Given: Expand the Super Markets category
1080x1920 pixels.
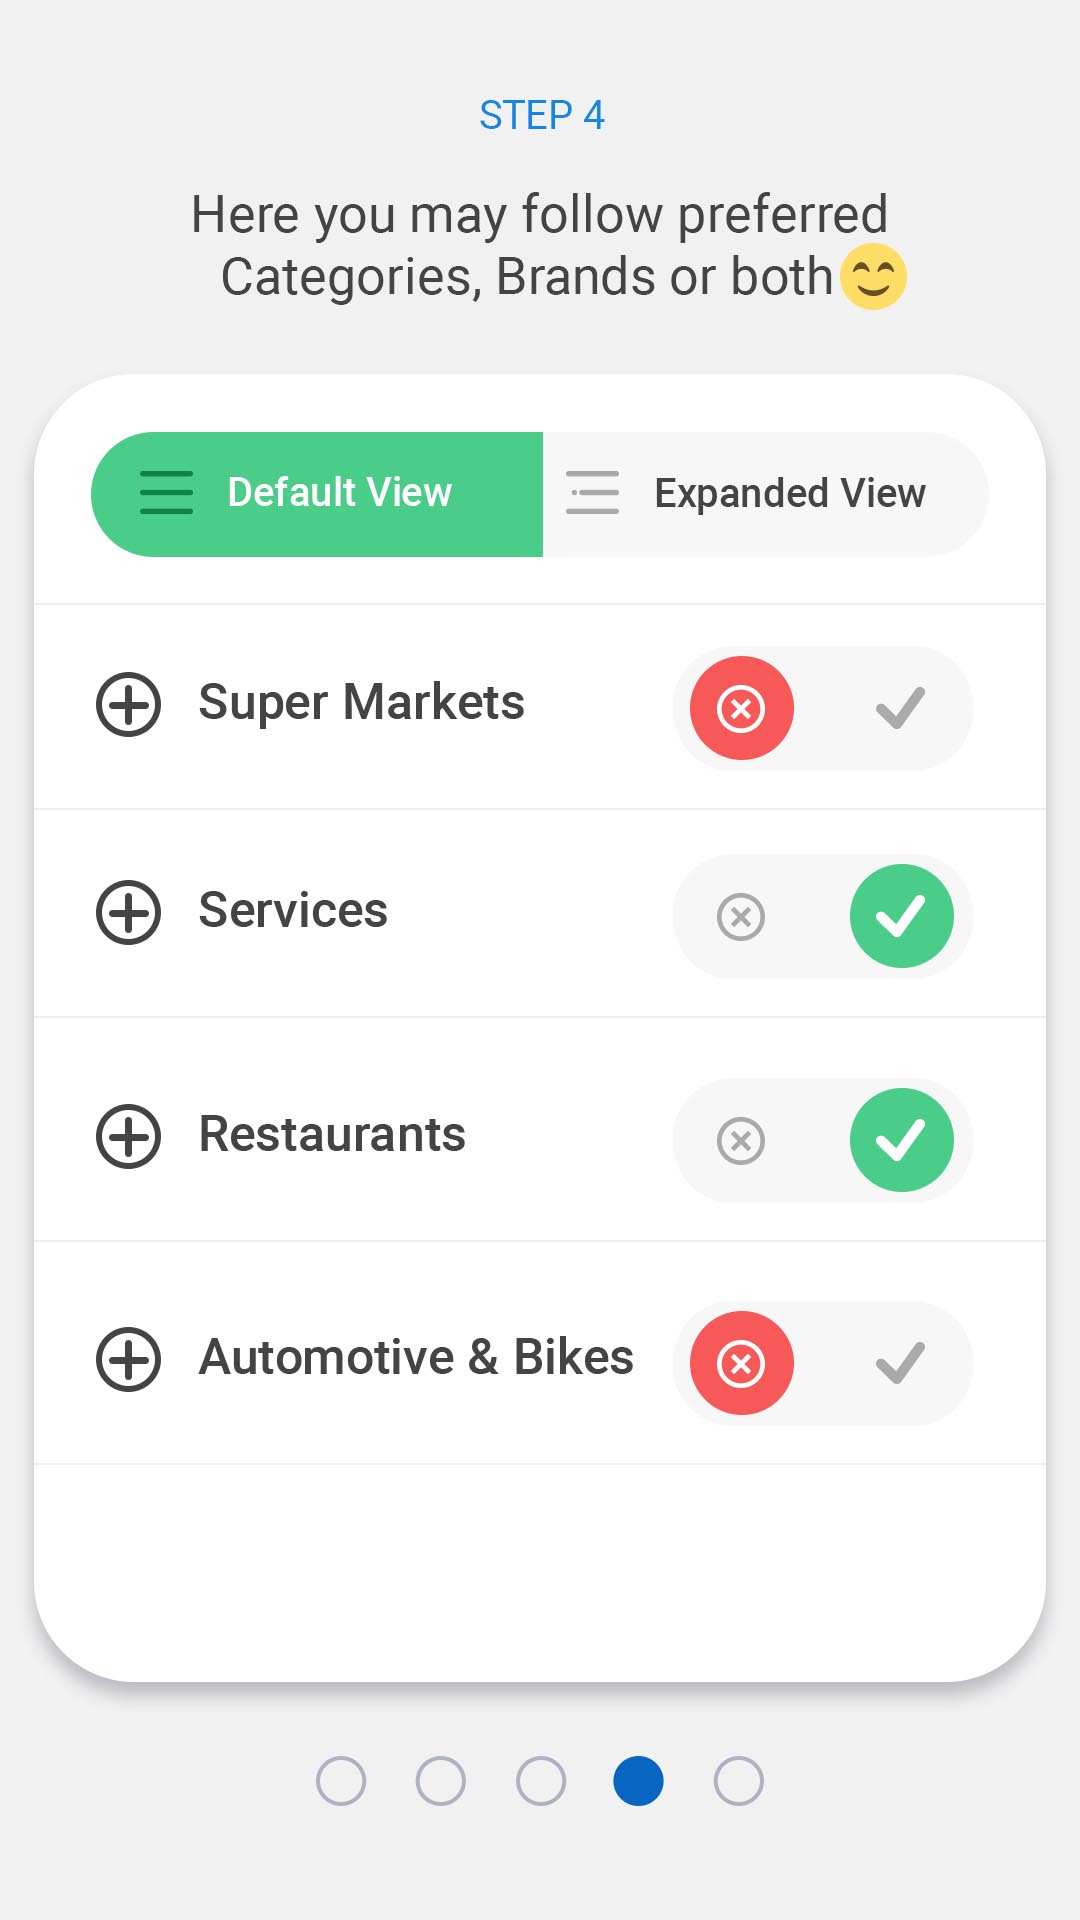Looking at the screenshot, I should click(128, 705).
